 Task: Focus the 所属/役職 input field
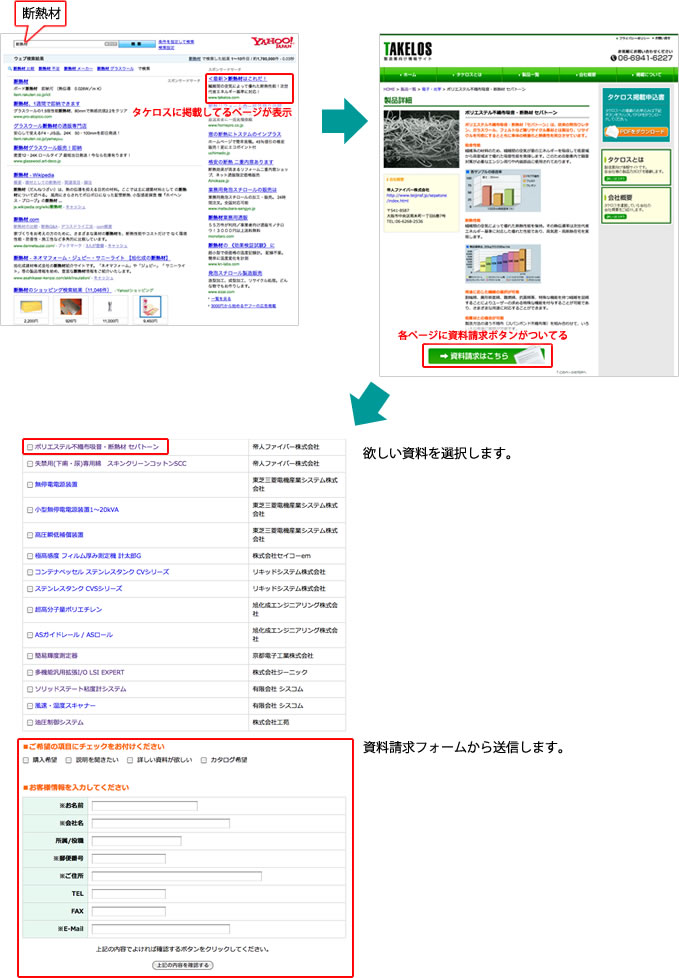click(137, 841)
